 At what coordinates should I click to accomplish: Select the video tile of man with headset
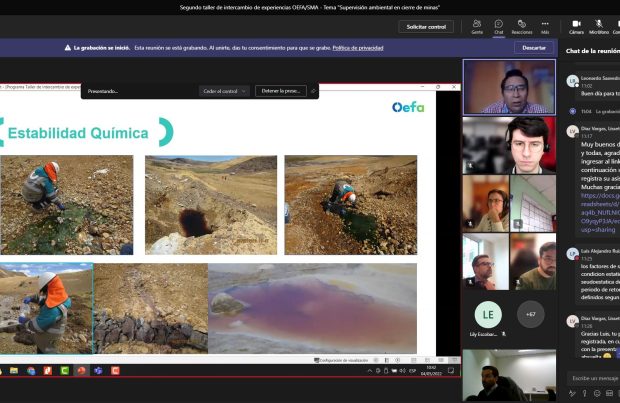(509, 145)
